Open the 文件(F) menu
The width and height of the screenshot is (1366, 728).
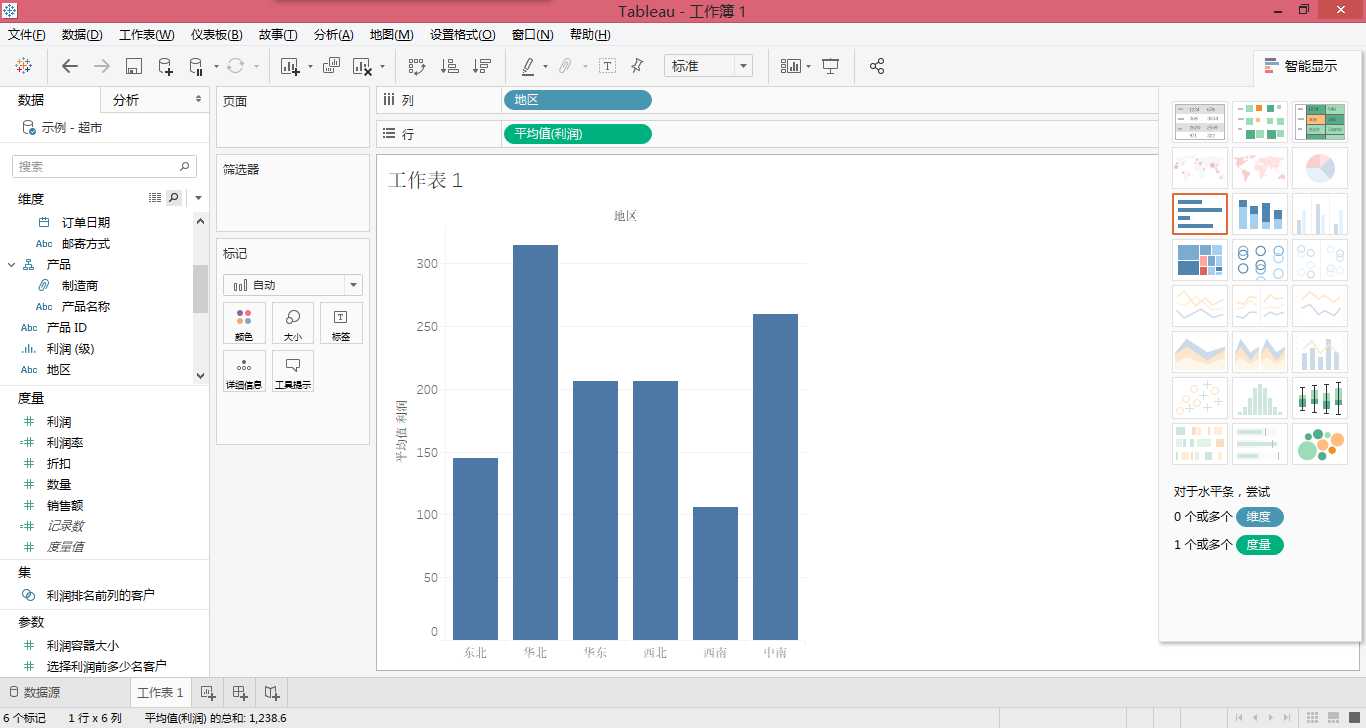(27, 34)
